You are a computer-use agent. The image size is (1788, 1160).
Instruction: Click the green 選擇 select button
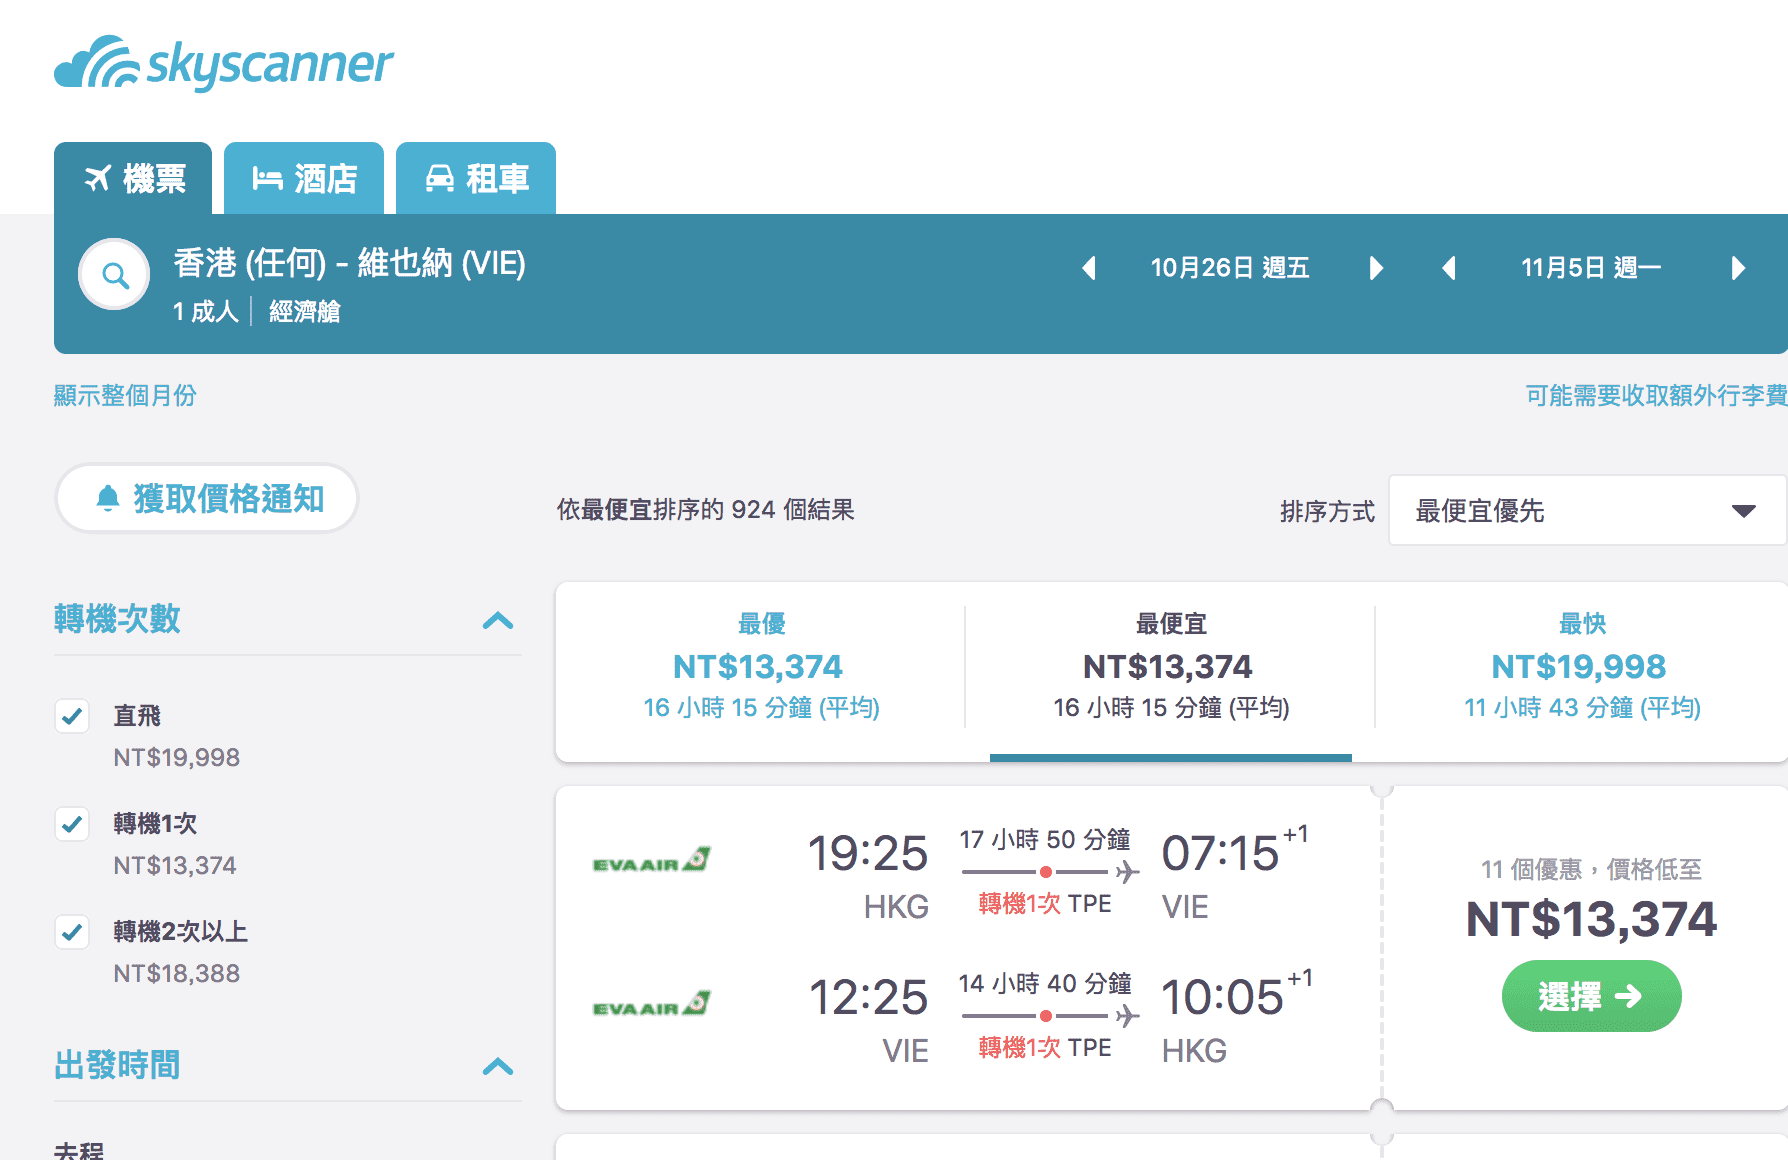[x=1591, y=996]
